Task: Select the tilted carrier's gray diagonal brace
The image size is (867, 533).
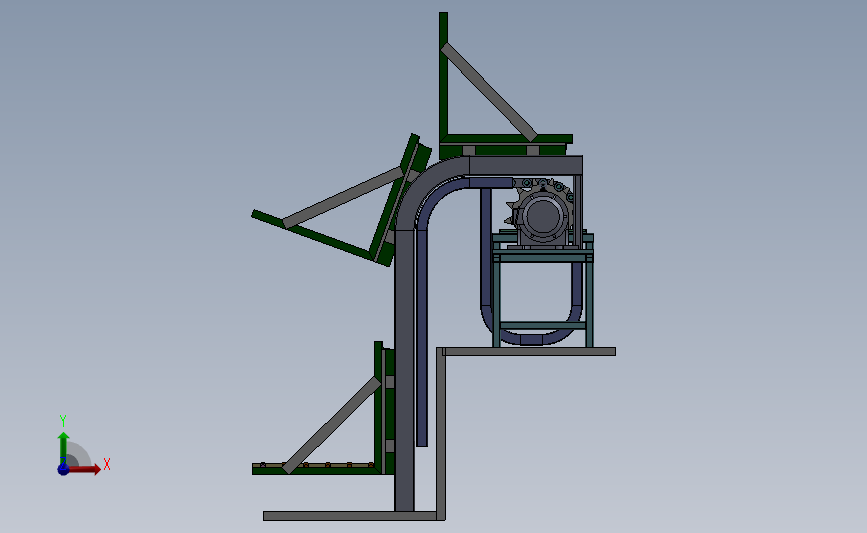Action: pyautogui.click(x=343, y=197)
